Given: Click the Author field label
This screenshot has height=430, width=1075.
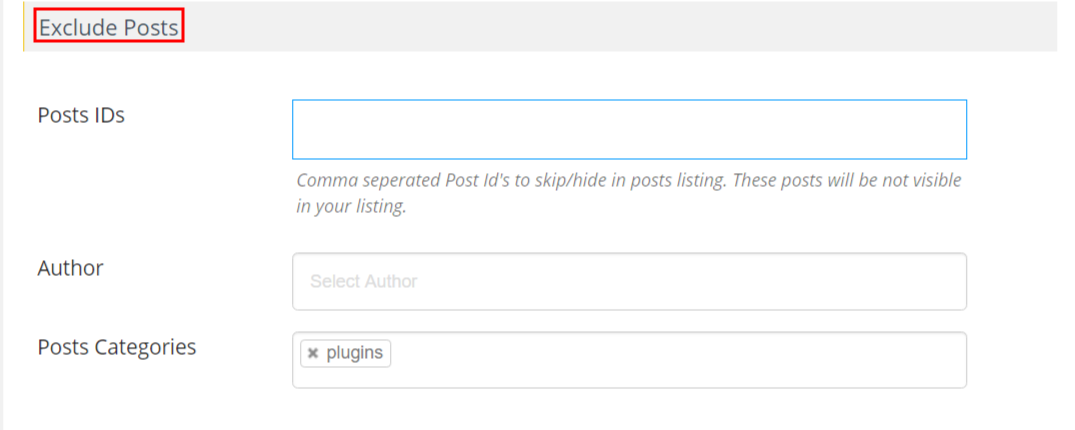Looking at the screenshot, I should (70, 268).
